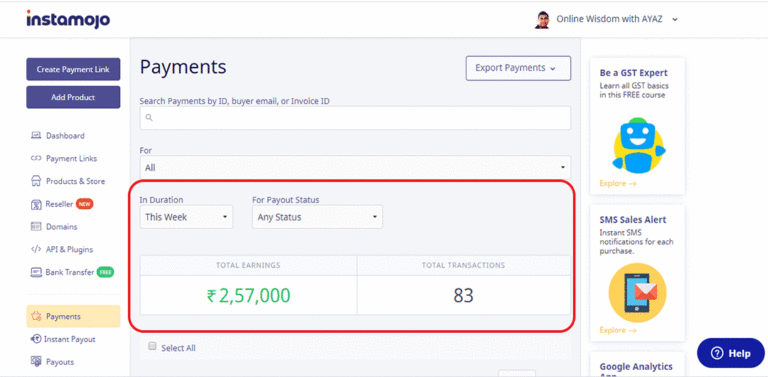Click the Payments page heading
The height and width of the screenshot is (377, 768).
183,67
